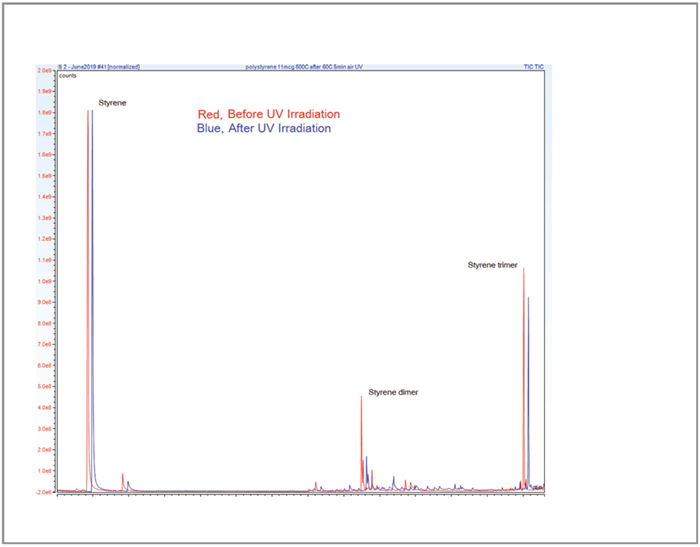Viewport: 700px width, 547px height.
Task: Click the Styrene peak label
Action: click(112, 103)
